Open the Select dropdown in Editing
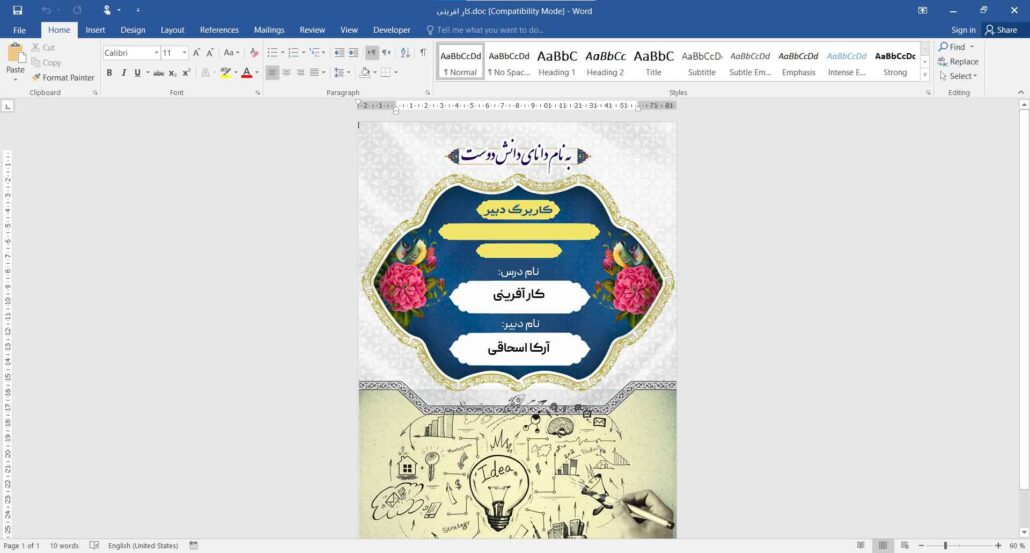 961,76
